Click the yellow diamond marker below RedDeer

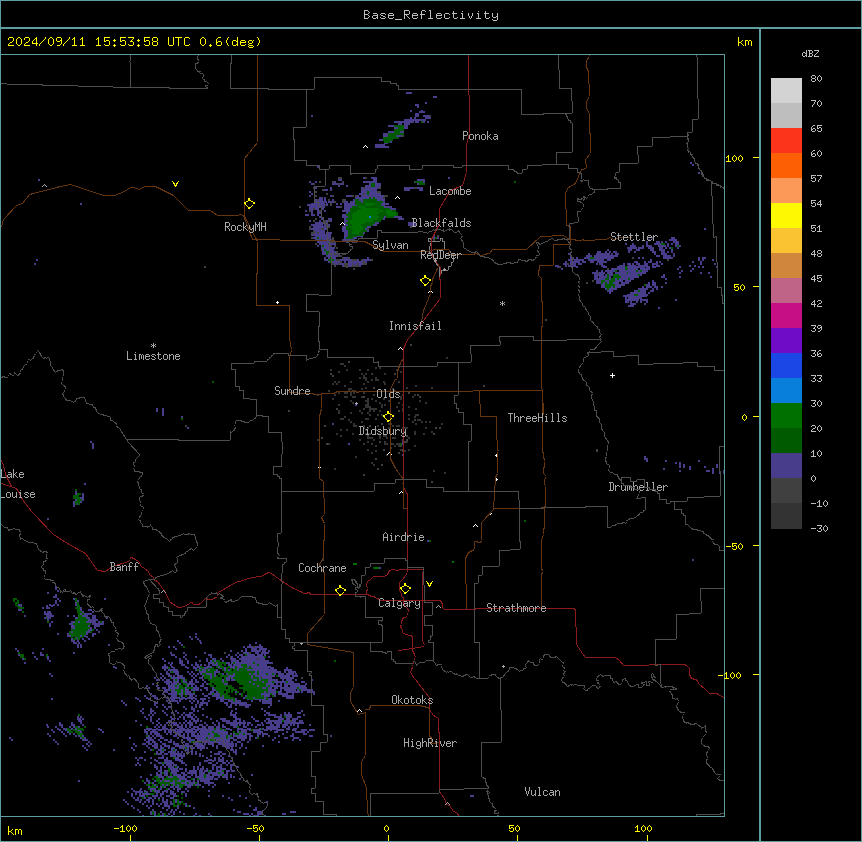[426, 281]
